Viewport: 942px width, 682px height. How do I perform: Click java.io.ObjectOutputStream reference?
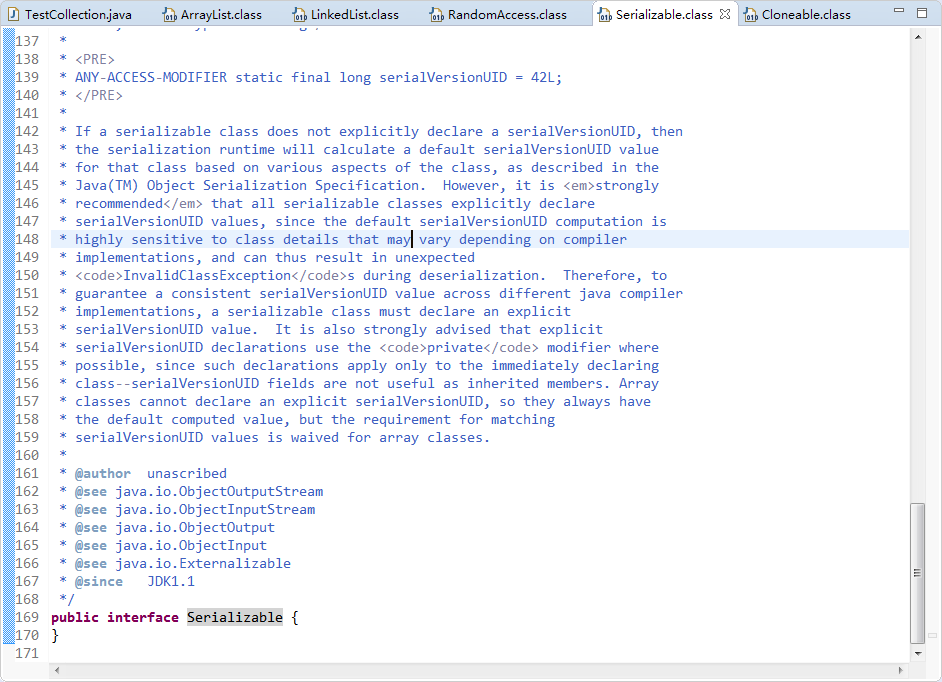tap(219, 492)
